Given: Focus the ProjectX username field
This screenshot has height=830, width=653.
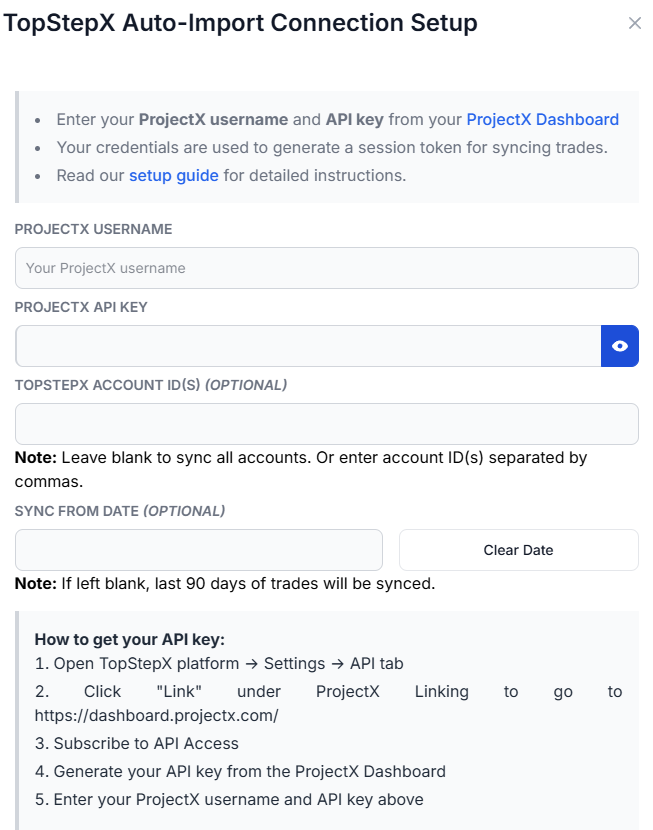Looking at the screenshot, I should (x=326, y=268).
